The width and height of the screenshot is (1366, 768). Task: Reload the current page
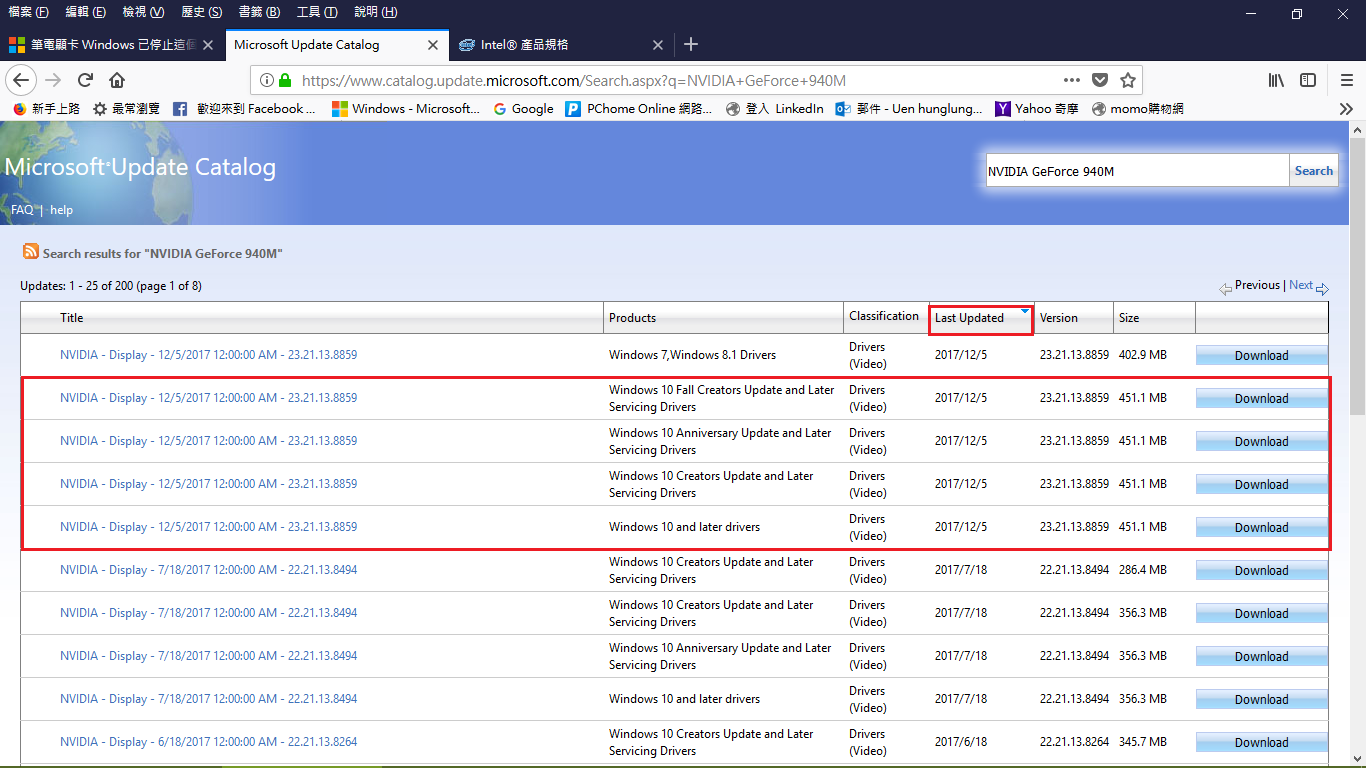(x=85, y=80)
